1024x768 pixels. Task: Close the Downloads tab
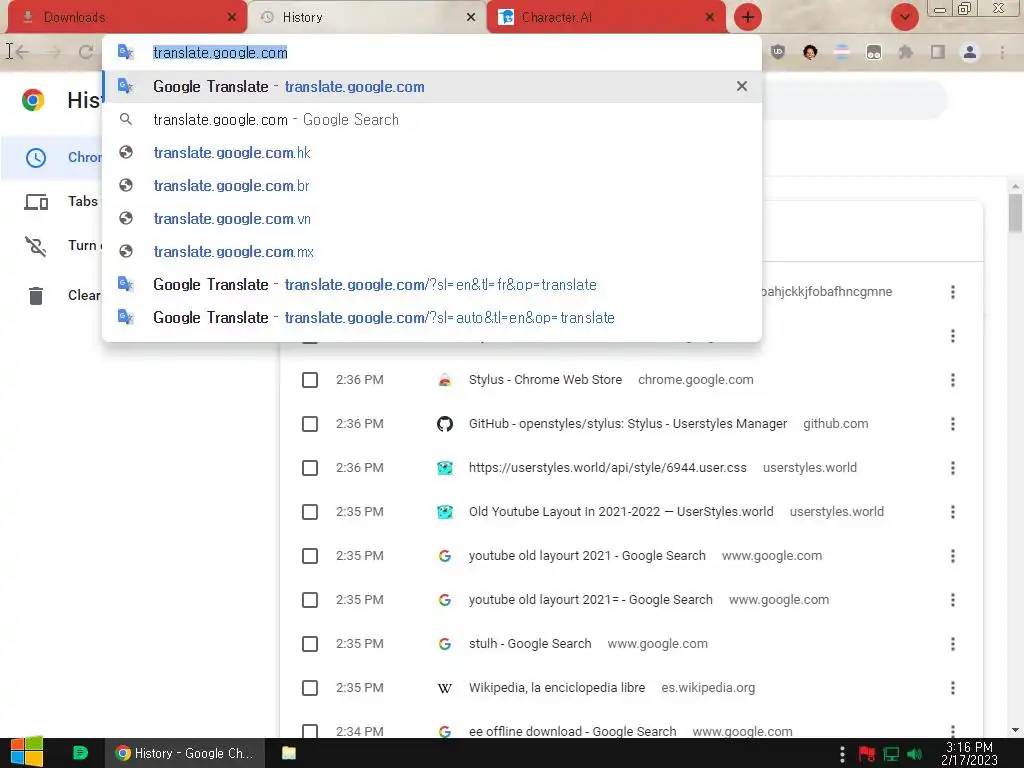231,18
